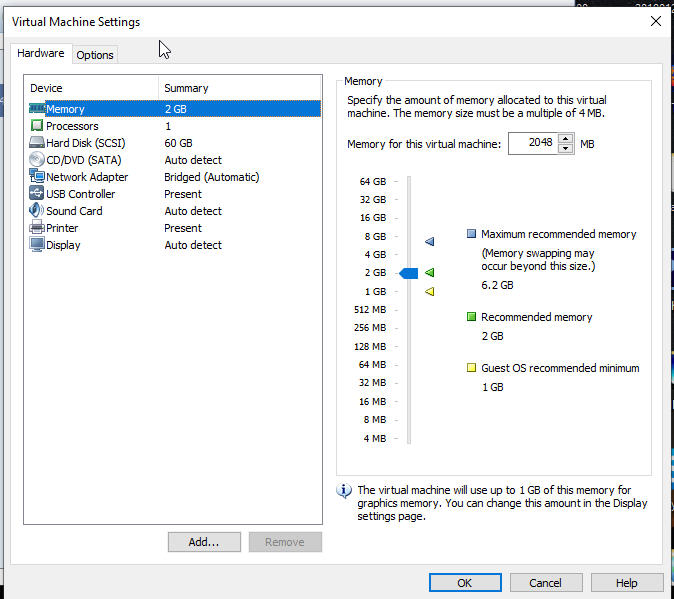
Task: Click the USB Controller icon
Action: click(x=37, y=194)
